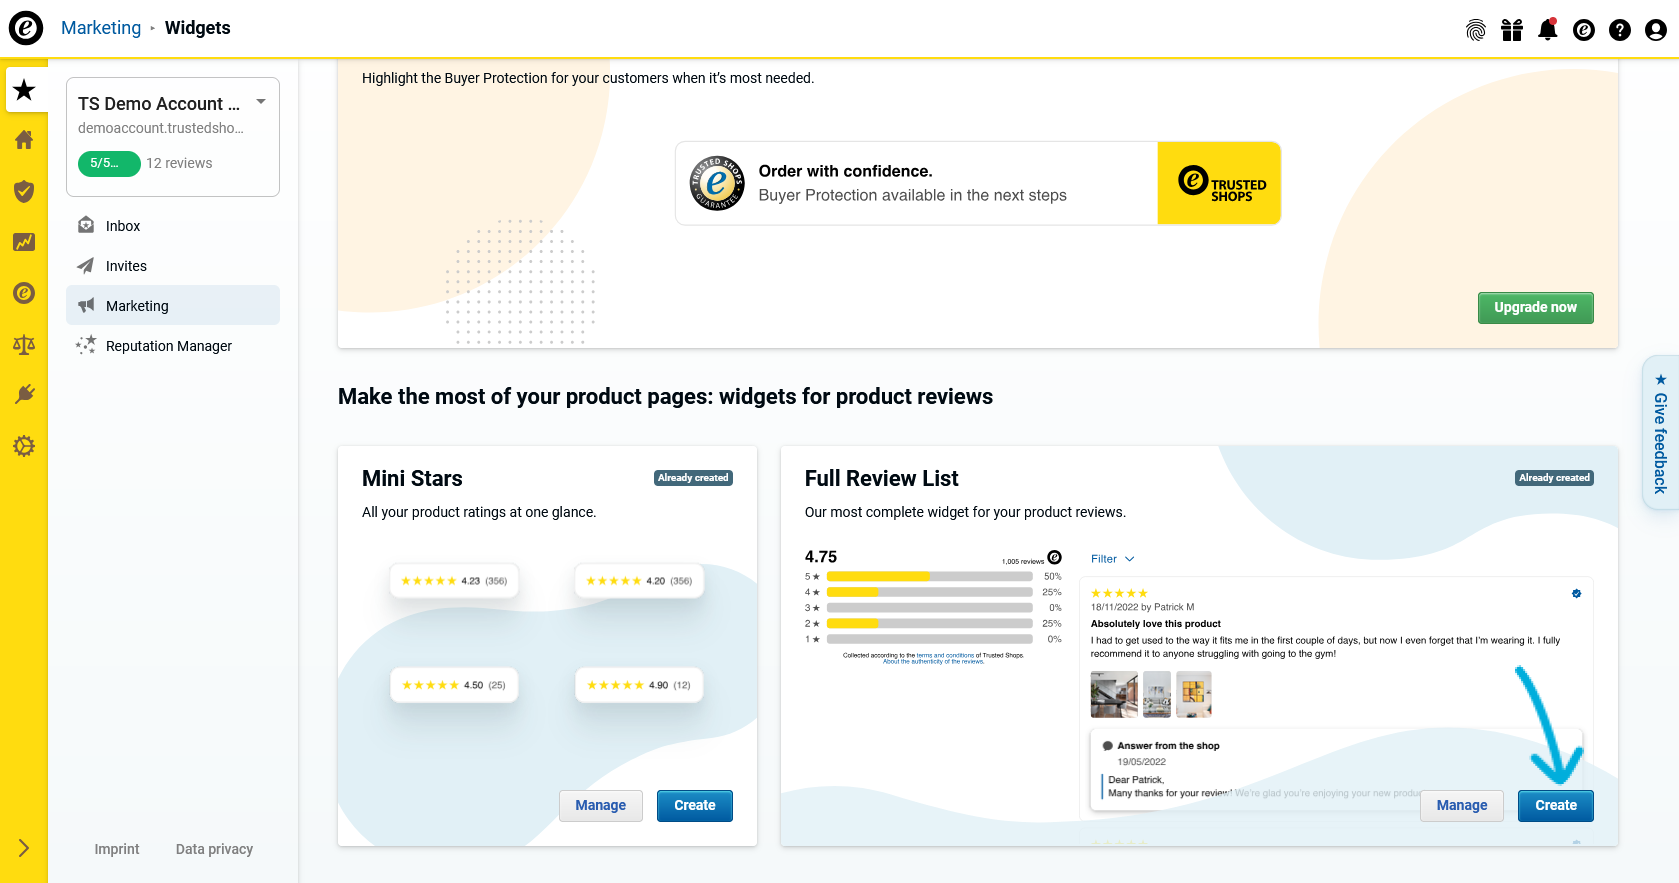Click the Trusted Shops logo at top-left
Viewport: 1679px width, 883px height.
tap(26, 27)
